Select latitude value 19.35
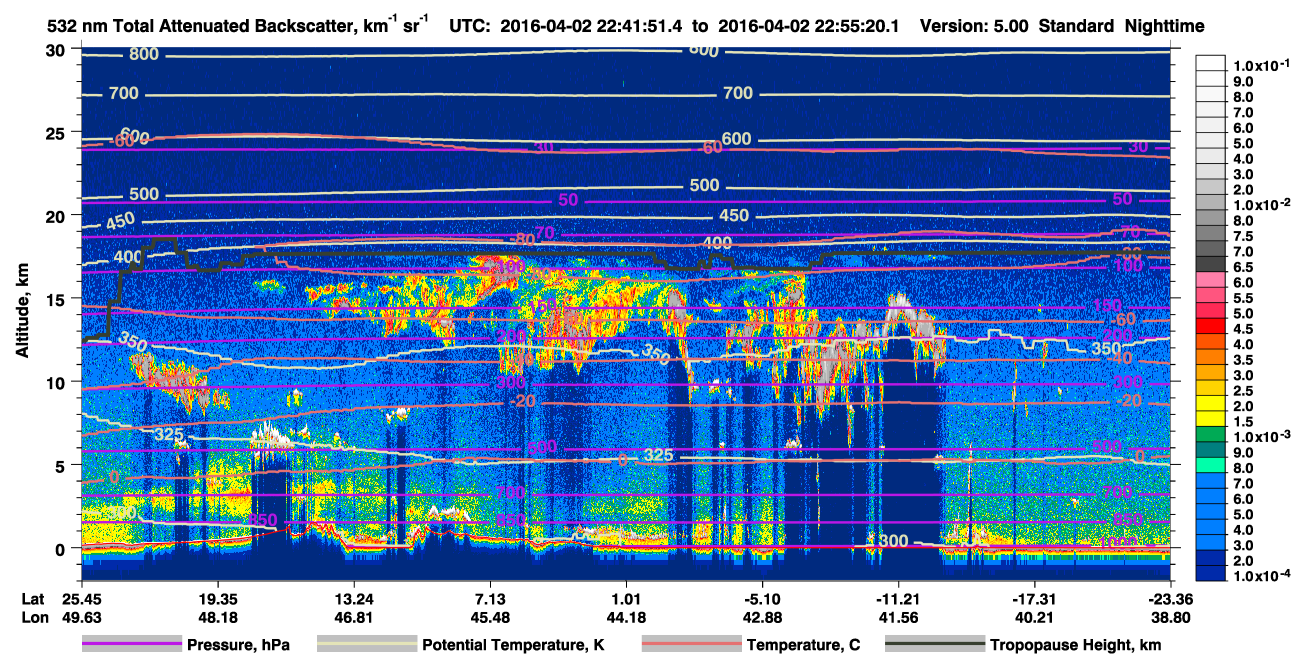 coord(217,599)
